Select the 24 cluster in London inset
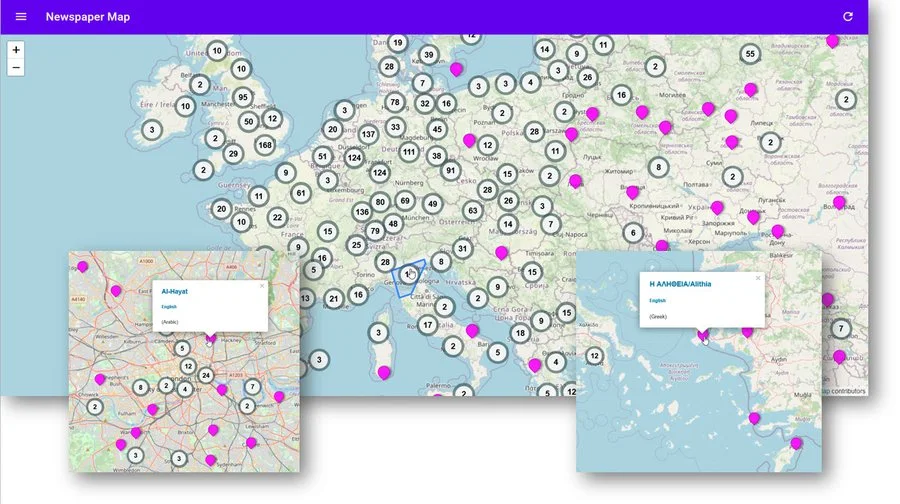The width and height of the screenshot is (900, 504). [205, 376]
